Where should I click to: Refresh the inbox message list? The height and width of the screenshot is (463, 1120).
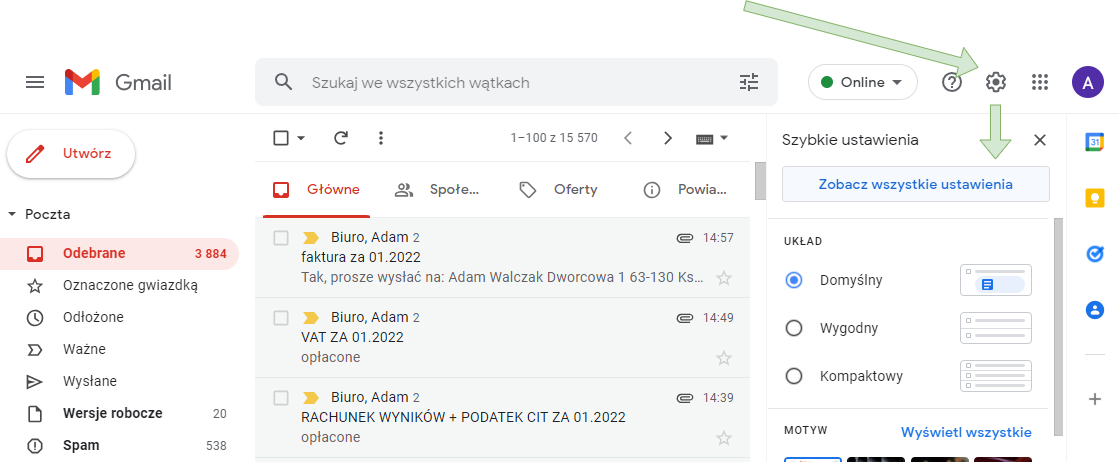[341, 138]
